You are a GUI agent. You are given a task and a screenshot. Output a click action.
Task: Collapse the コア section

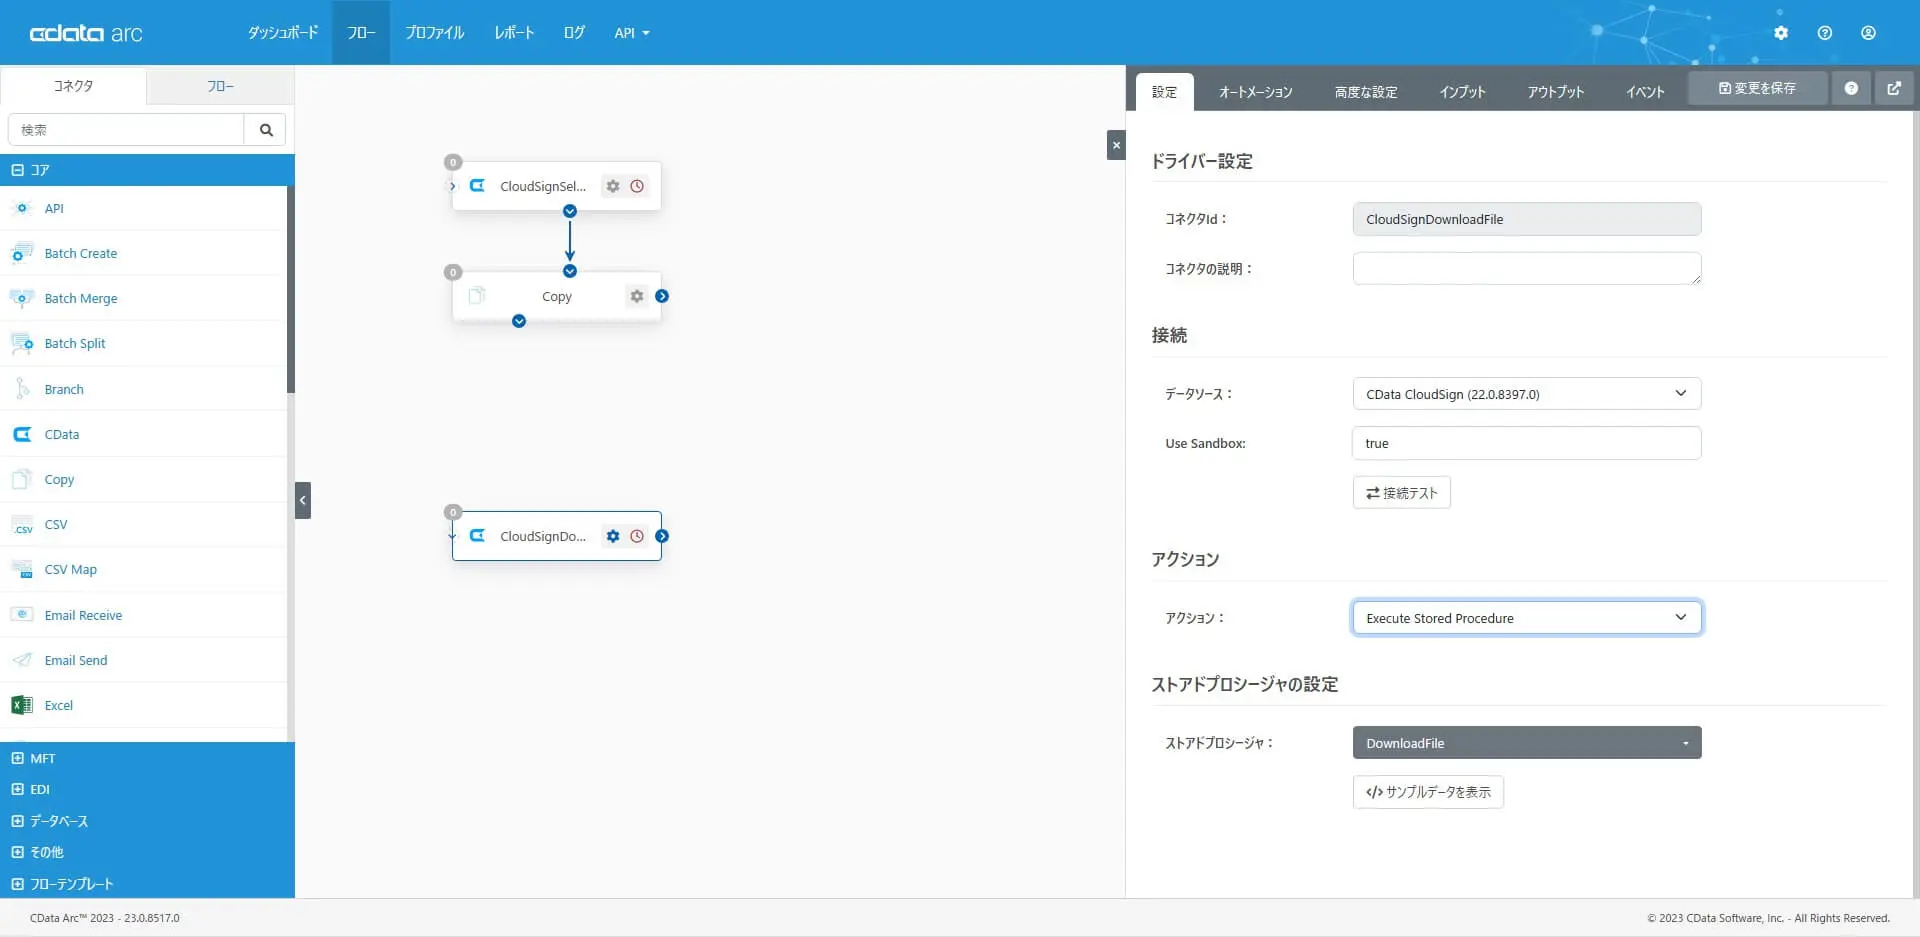147,170
